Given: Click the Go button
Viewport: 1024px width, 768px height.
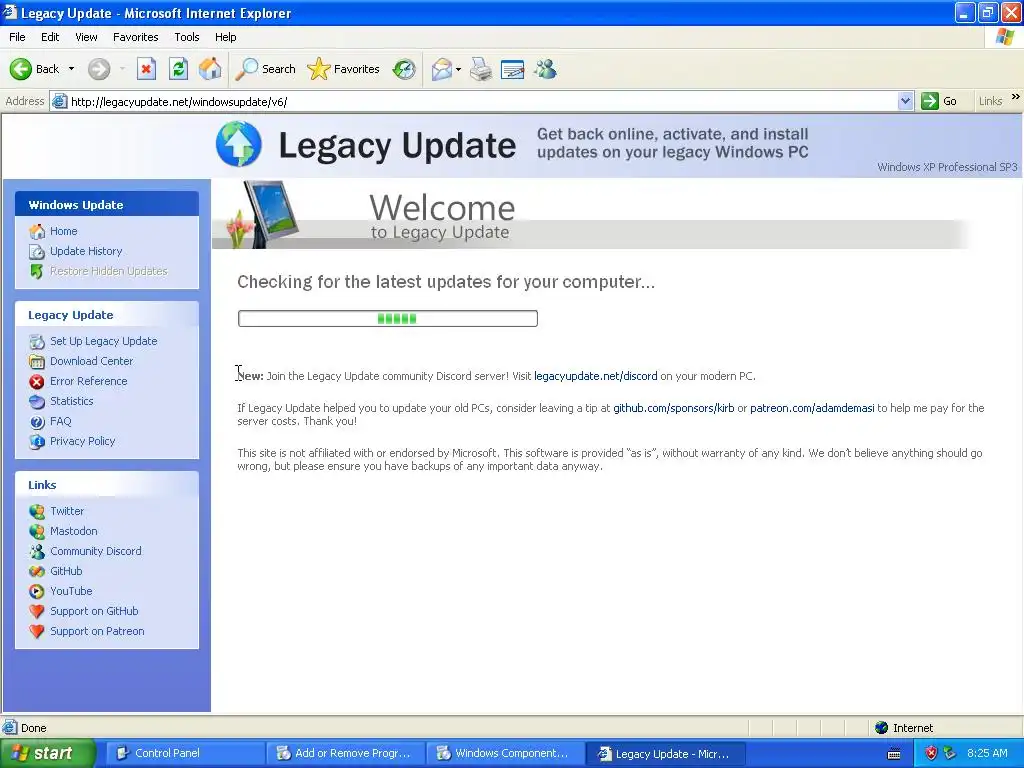Looking at the screenshot, I should [939, 101].
